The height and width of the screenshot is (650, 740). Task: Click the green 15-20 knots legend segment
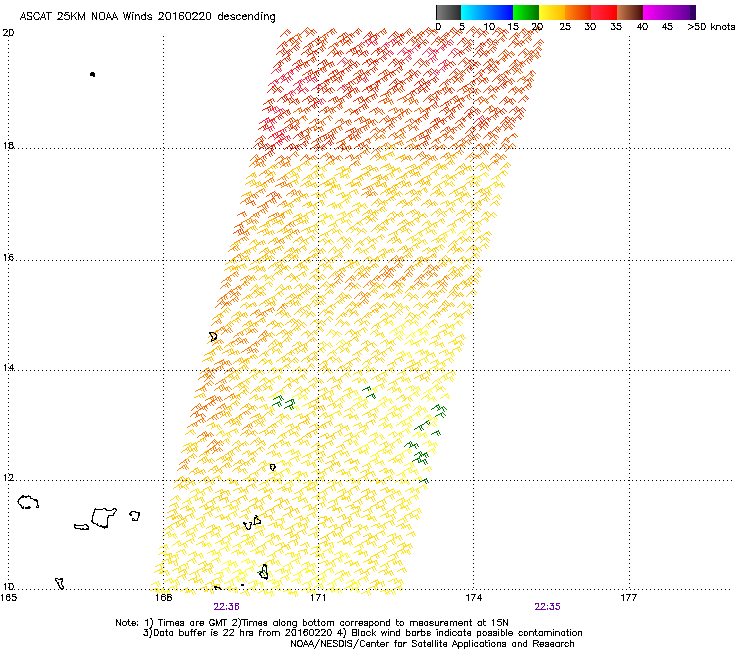click(x=526, y=12)
